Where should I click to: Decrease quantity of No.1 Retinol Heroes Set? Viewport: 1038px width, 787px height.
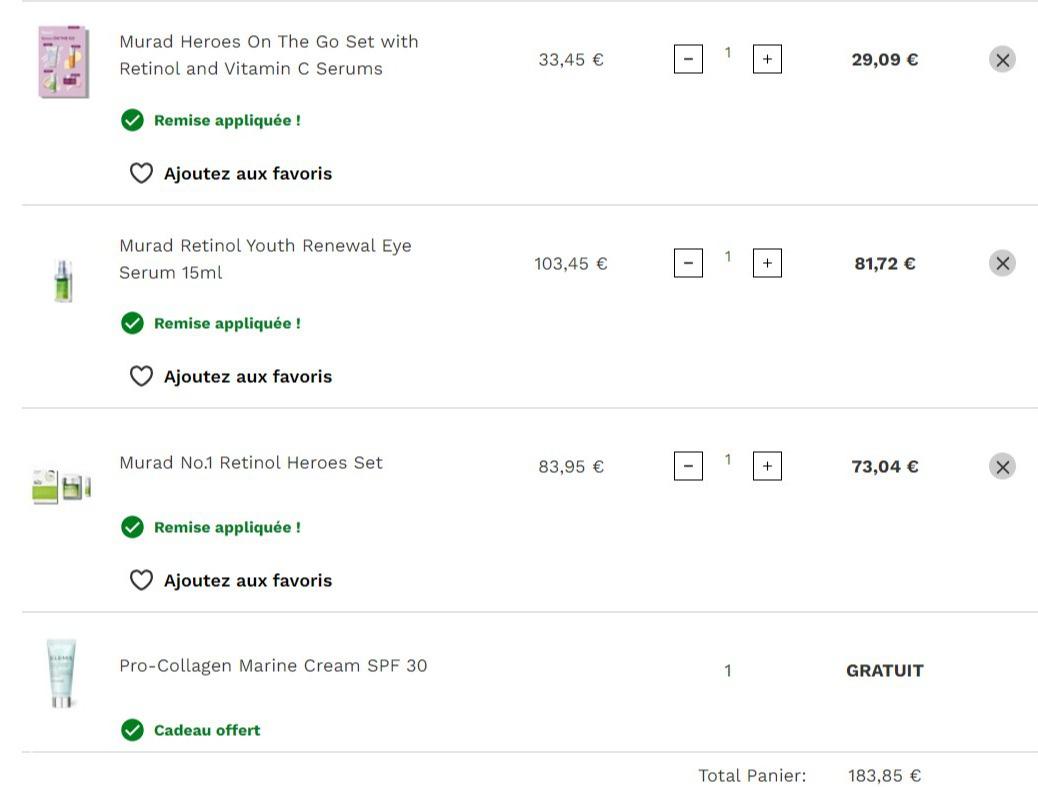[688, 467]
